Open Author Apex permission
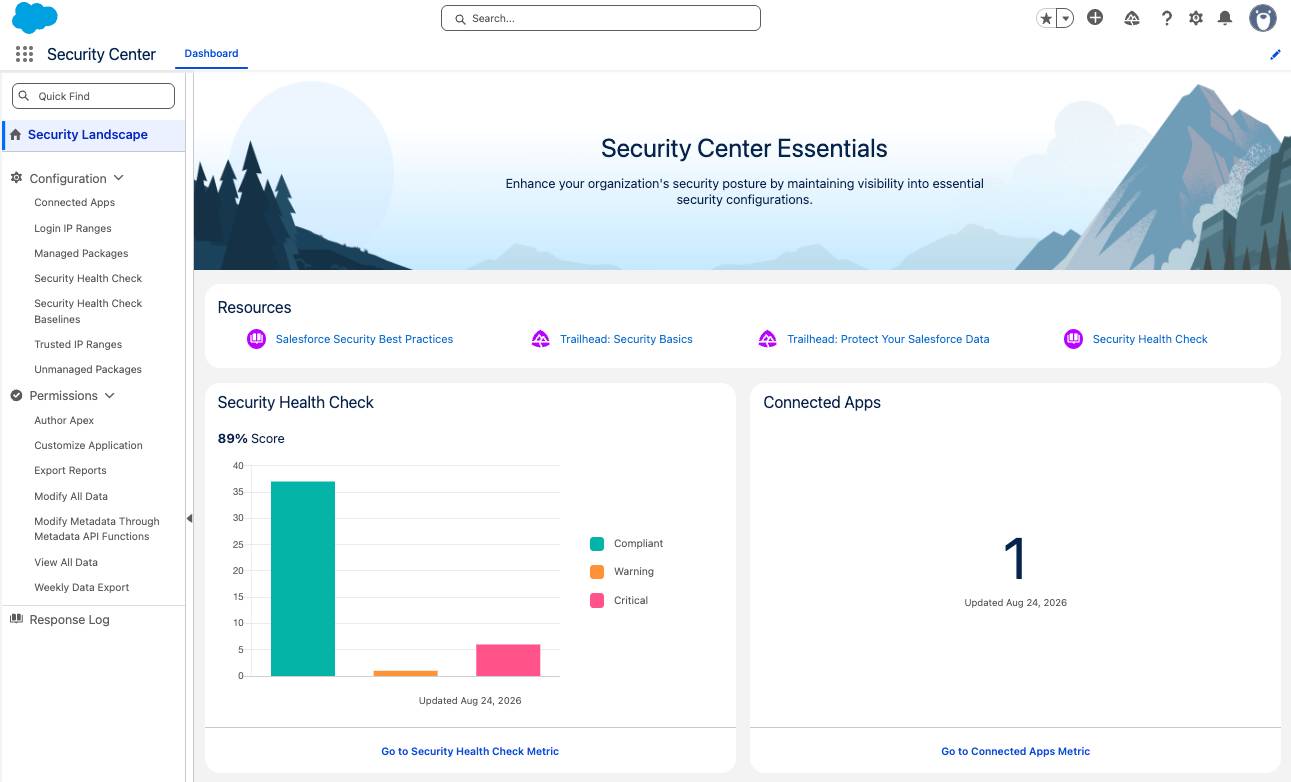 [64, 421]
